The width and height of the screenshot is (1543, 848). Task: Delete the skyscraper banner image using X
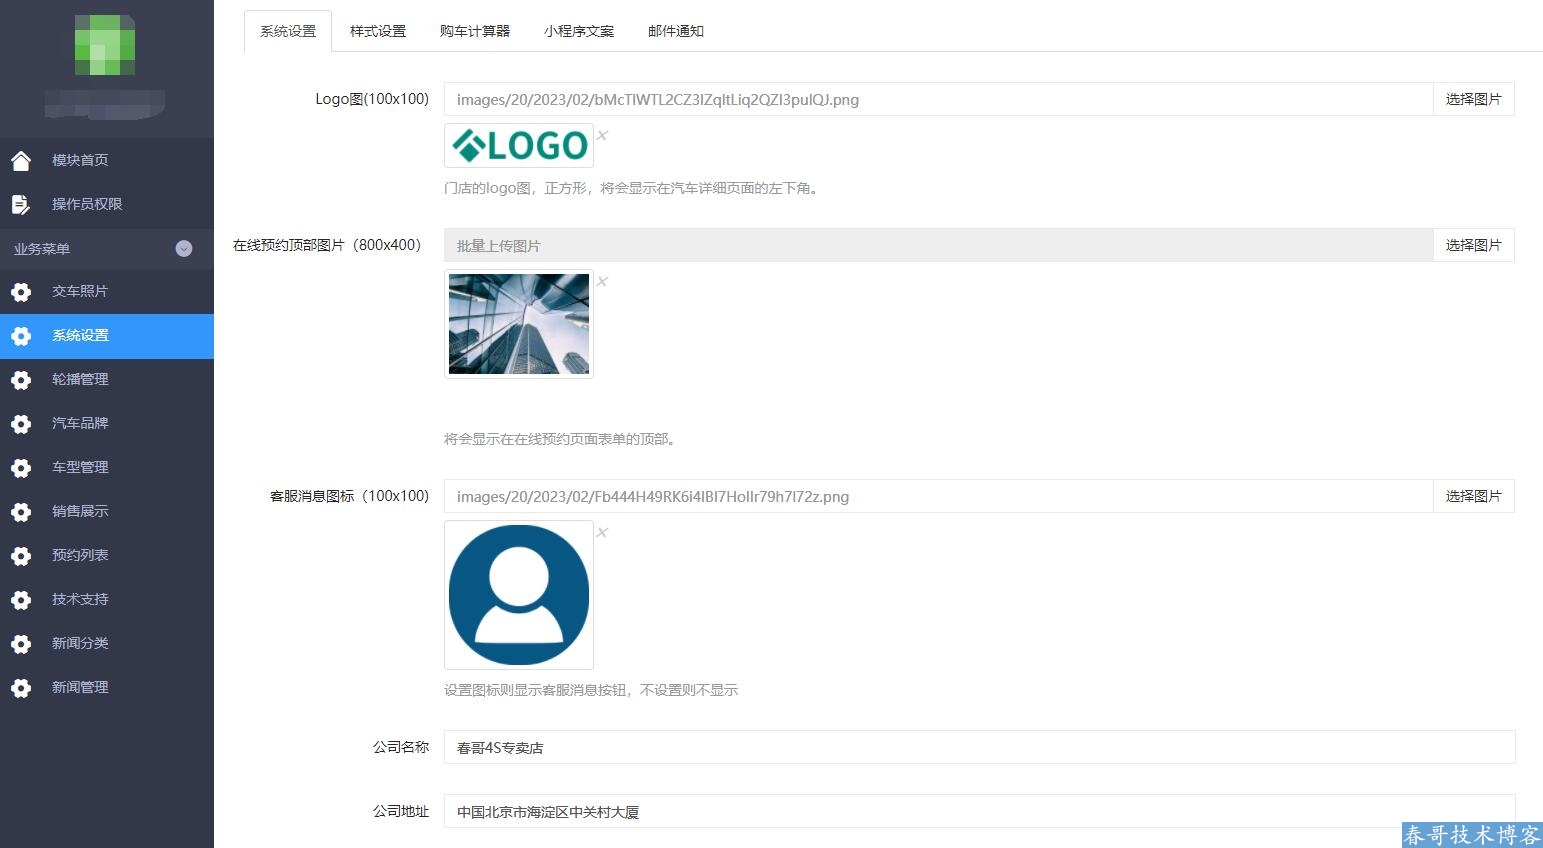(x=602, y=281)
